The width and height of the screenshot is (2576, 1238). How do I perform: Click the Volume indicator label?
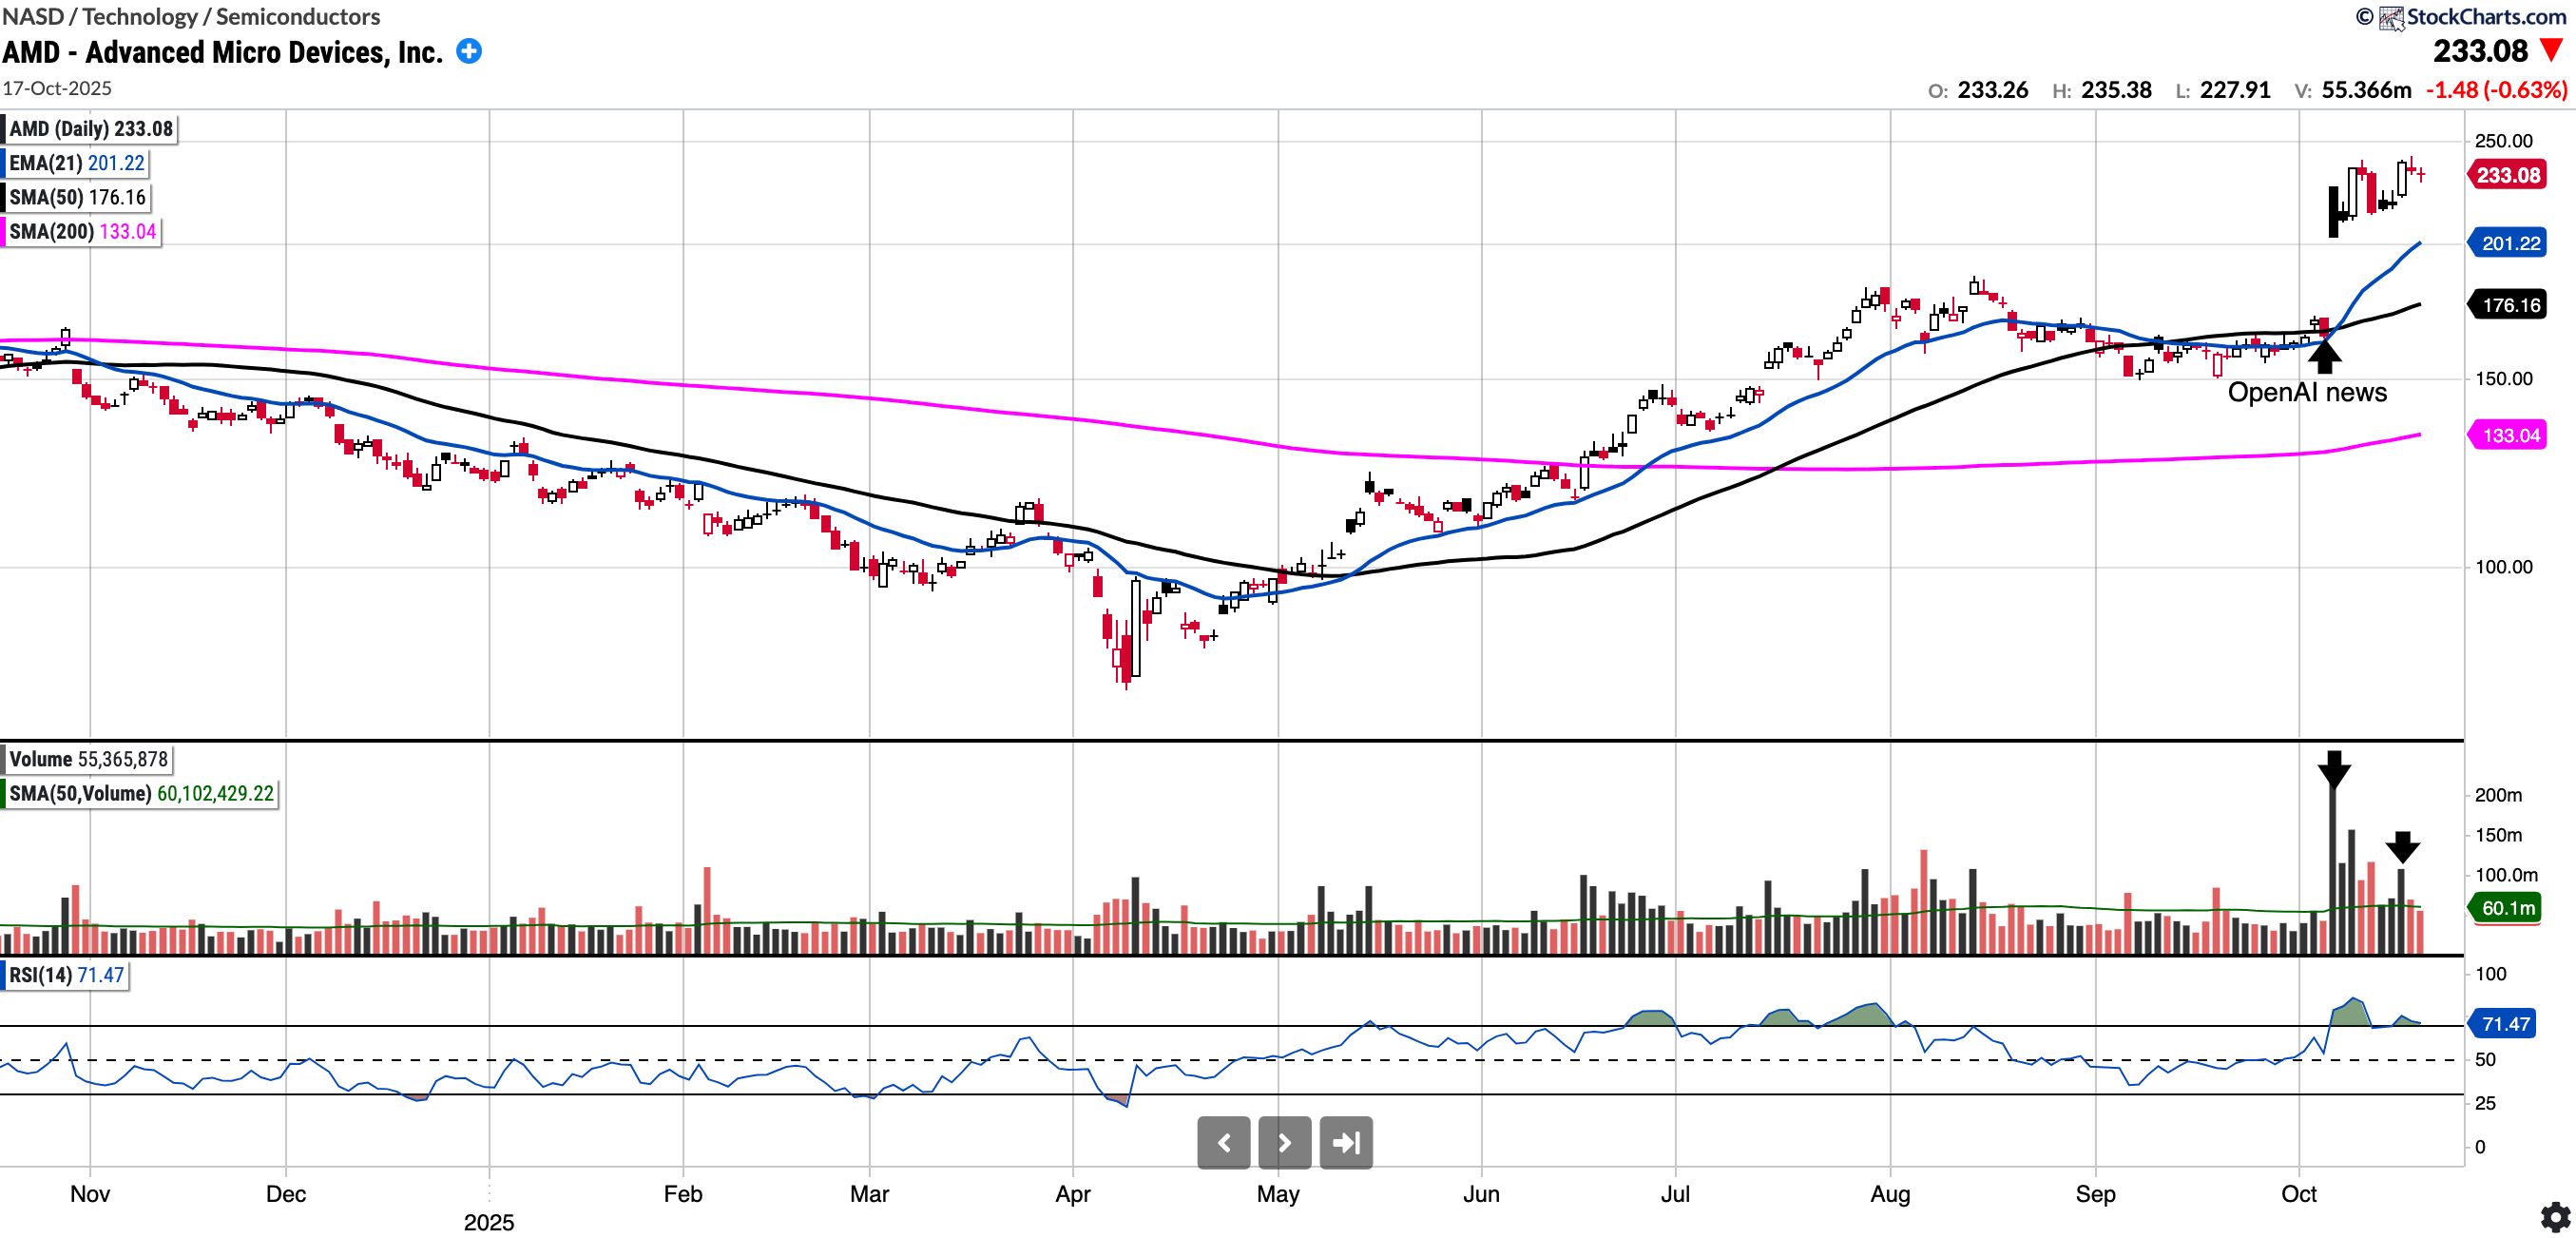88,759
